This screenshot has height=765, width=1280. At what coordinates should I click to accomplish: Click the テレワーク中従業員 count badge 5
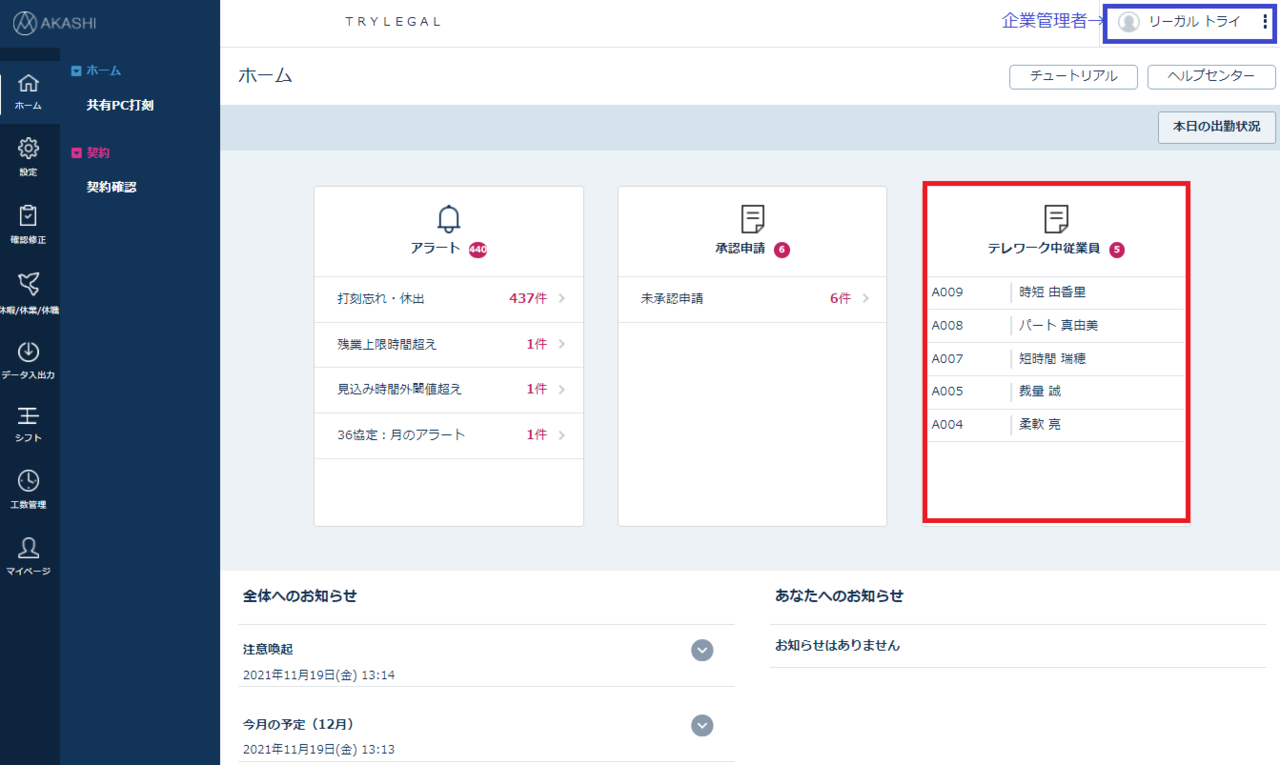click(x=1117, y=249)
